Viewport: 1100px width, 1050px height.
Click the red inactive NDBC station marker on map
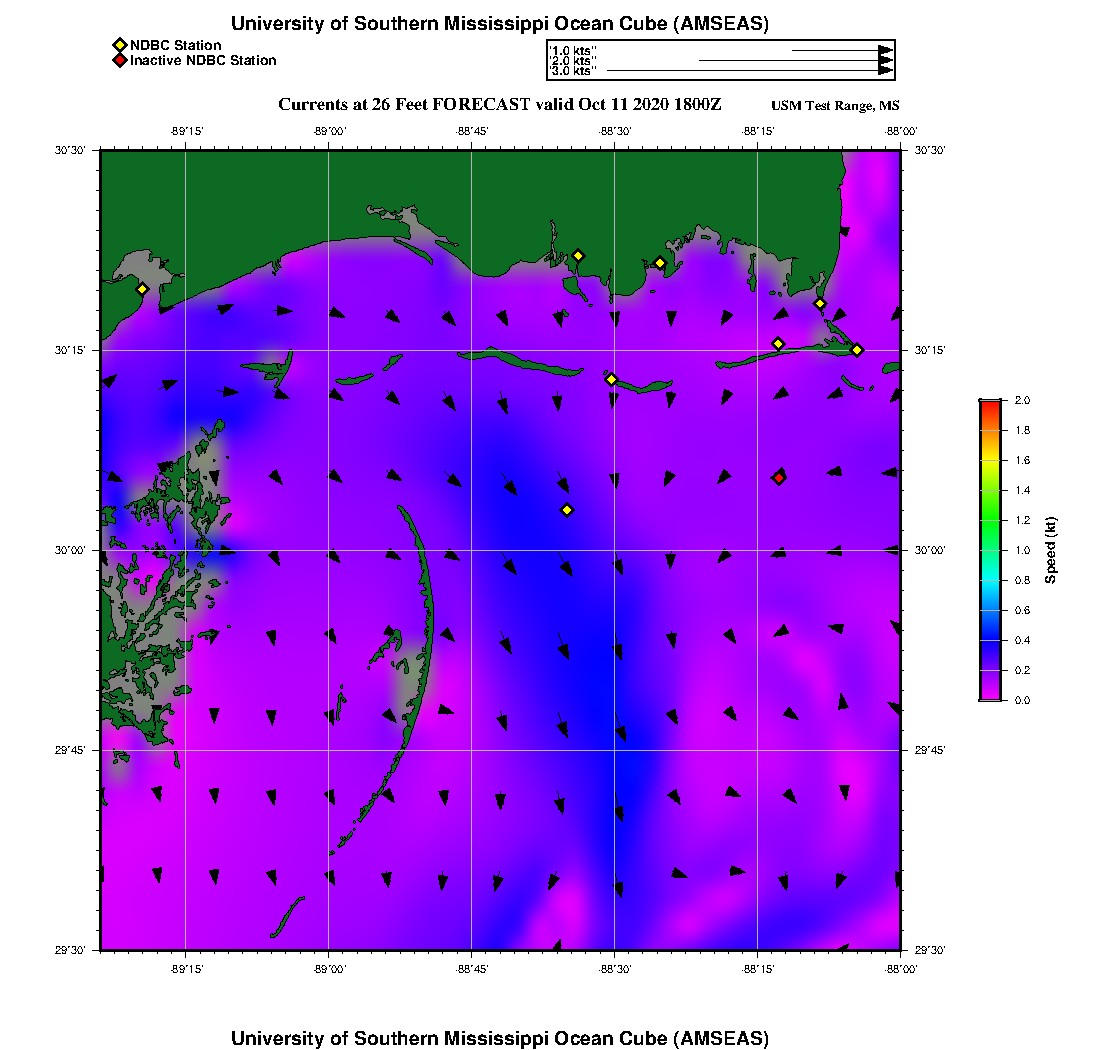coord(779,478)
